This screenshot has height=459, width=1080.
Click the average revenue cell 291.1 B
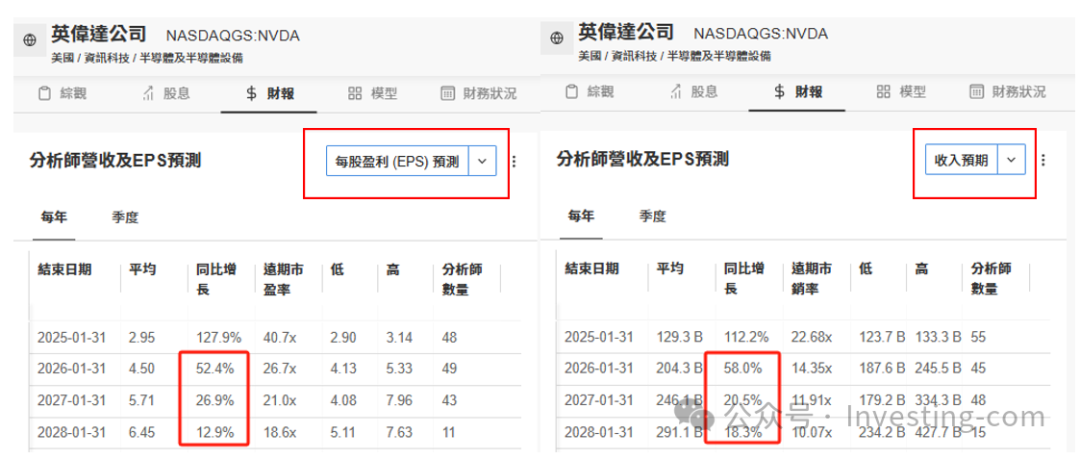pos(678,434)
